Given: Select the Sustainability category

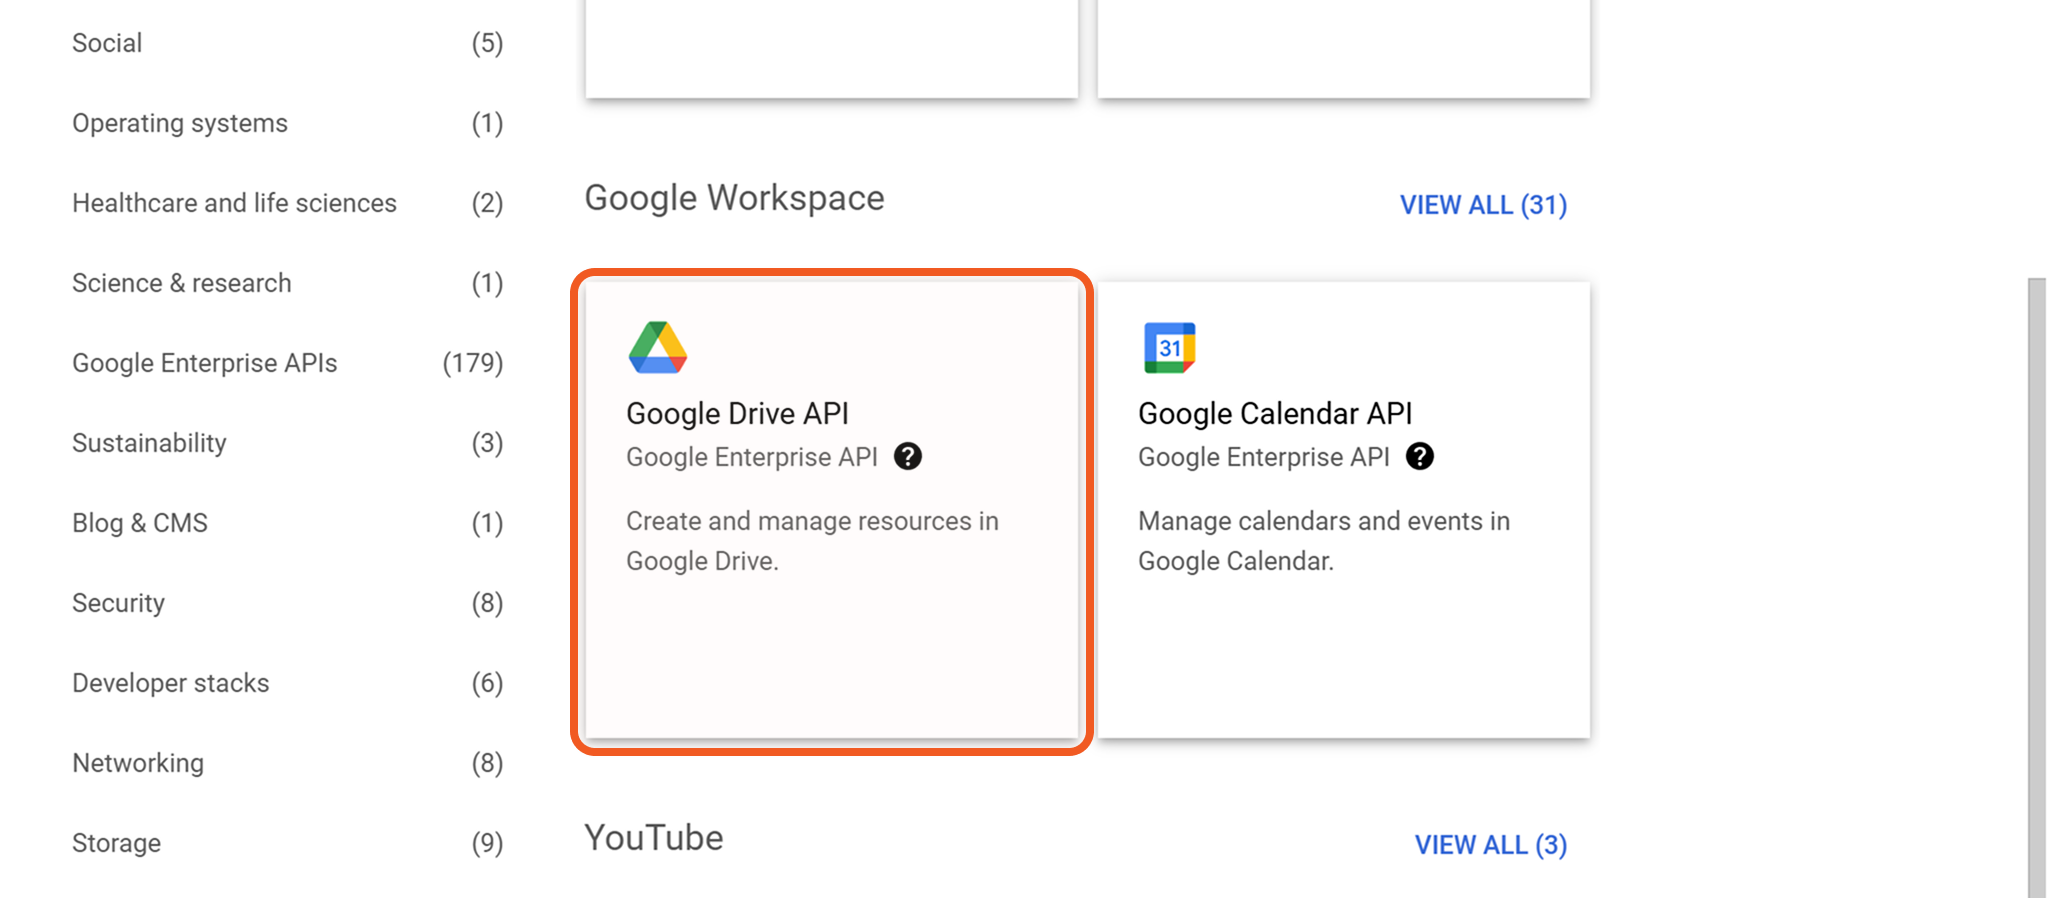Looking at the screenshot, I should [x=149, y=443].
